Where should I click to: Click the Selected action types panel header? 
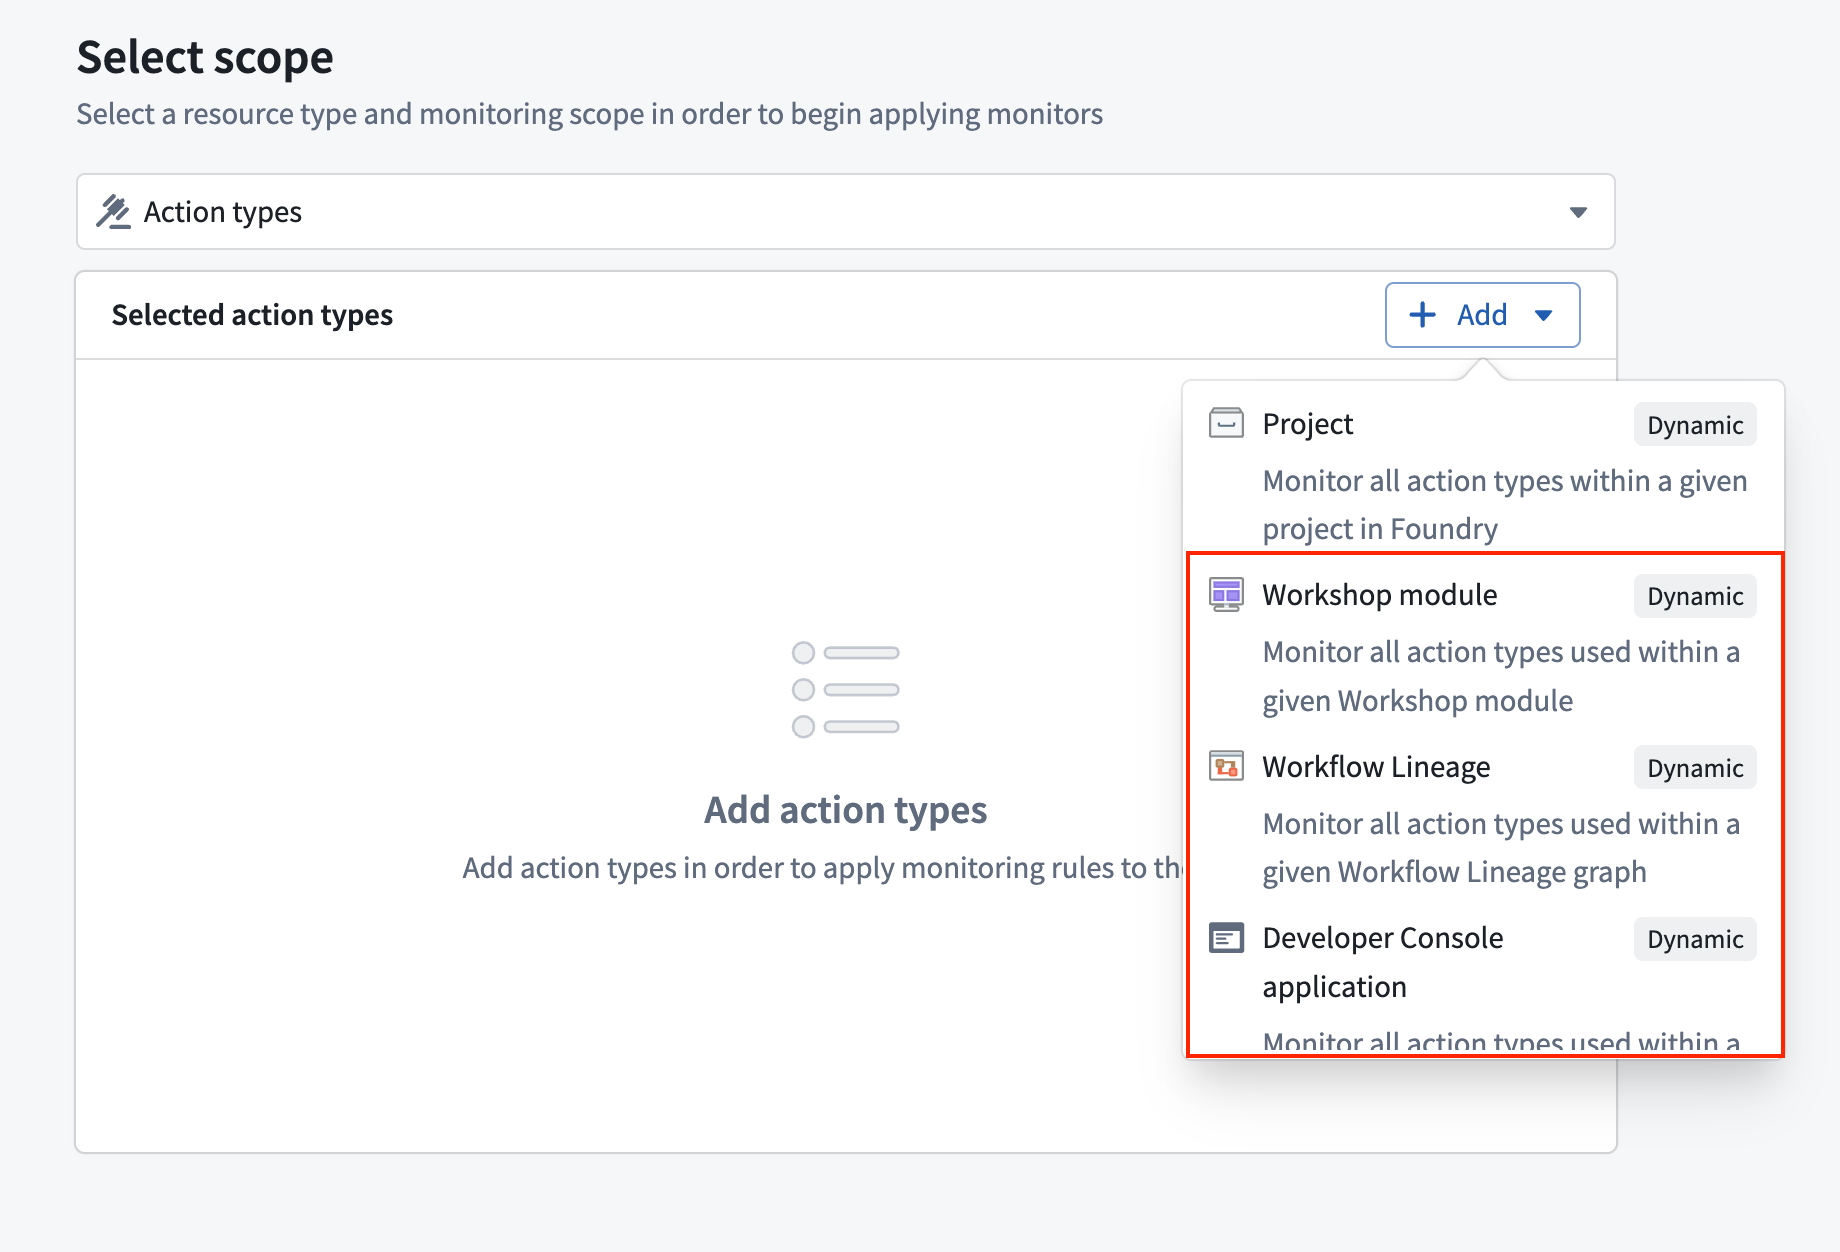(x=252, y=314)
